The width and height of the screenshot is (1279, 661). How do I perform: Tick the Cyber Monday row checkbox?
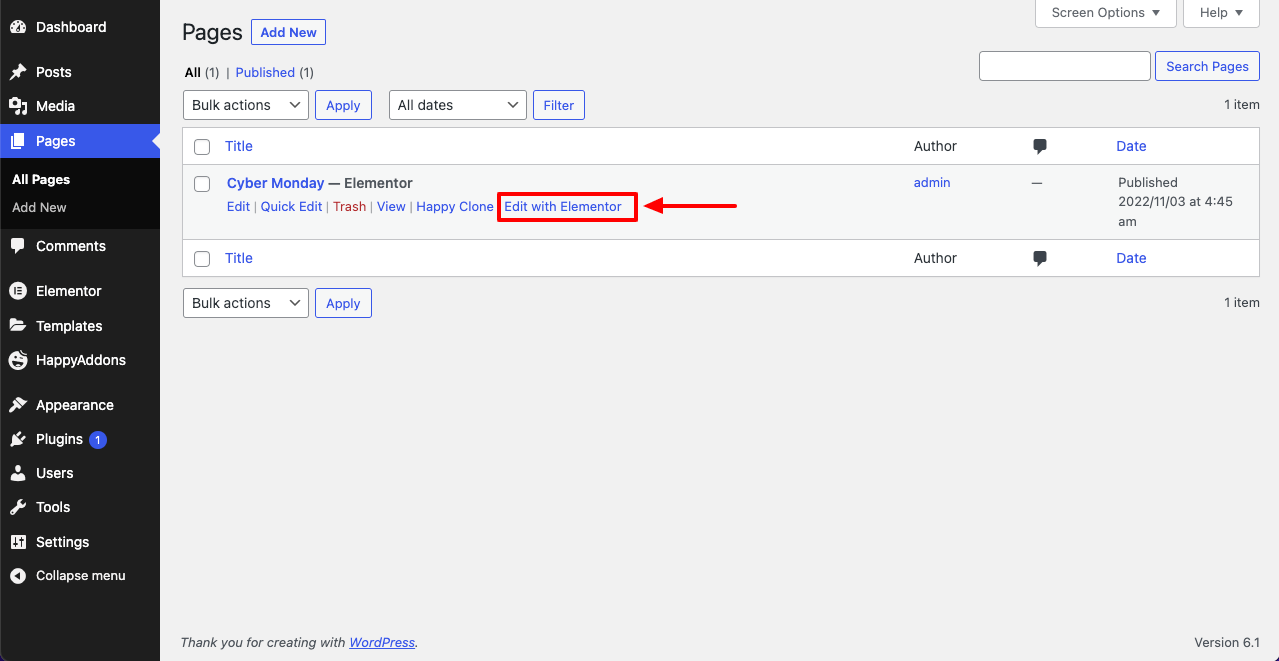[x=202, y=184]
